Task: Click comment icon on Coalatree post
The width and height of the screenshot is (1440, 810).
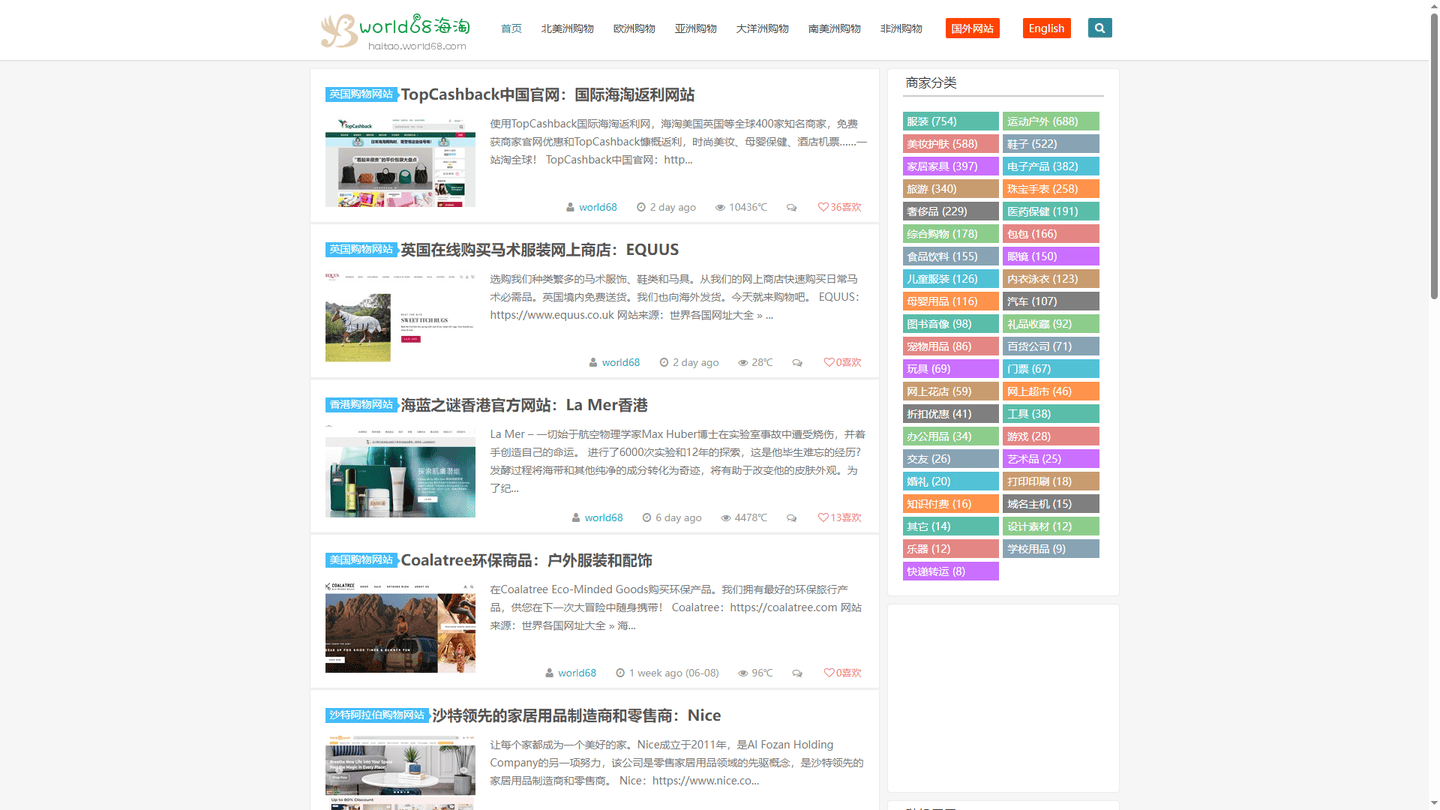Action: coord(797,673)
